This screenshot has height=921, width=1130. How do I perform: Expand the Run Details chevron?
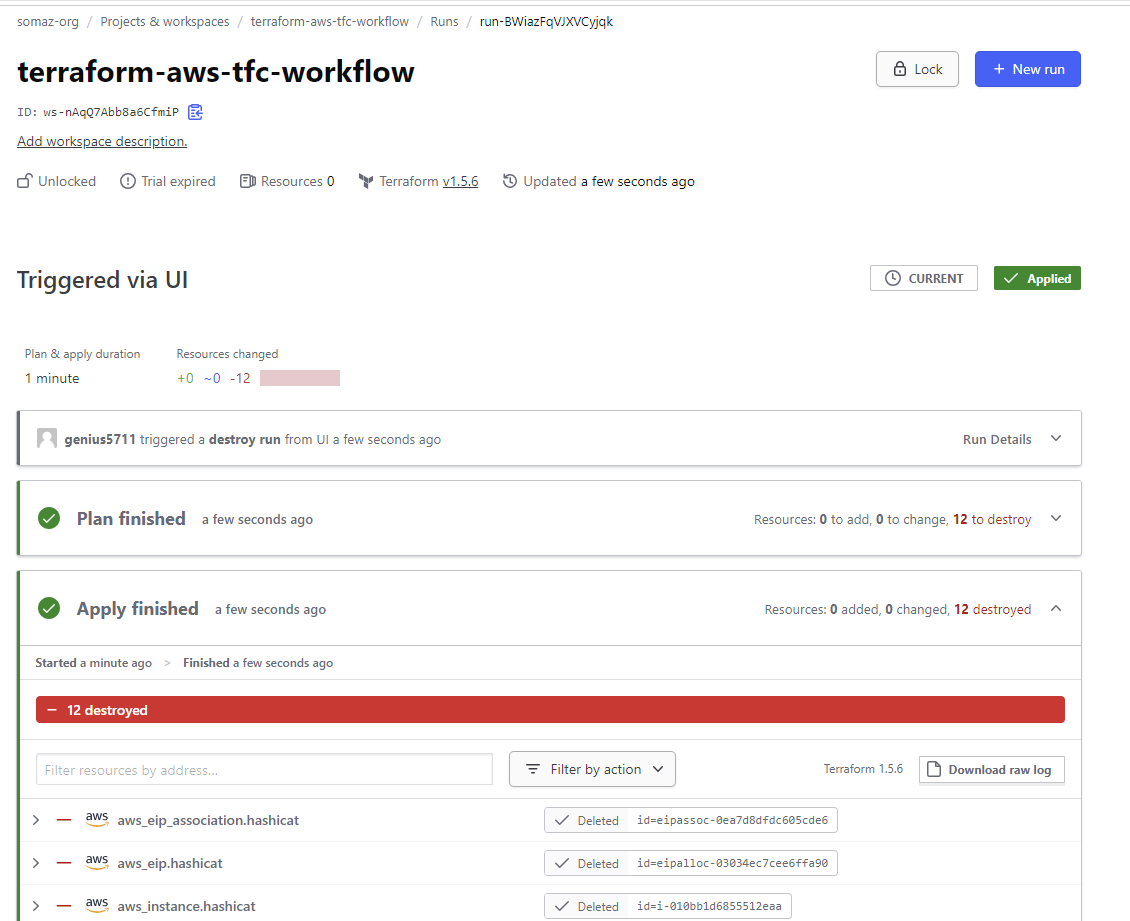coord(1056,438)
